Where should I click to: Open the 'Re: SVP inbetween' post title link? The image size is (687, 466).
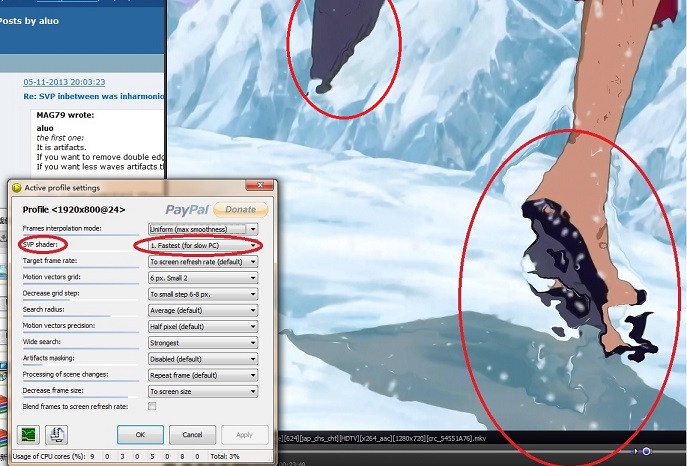pos(92,97)
